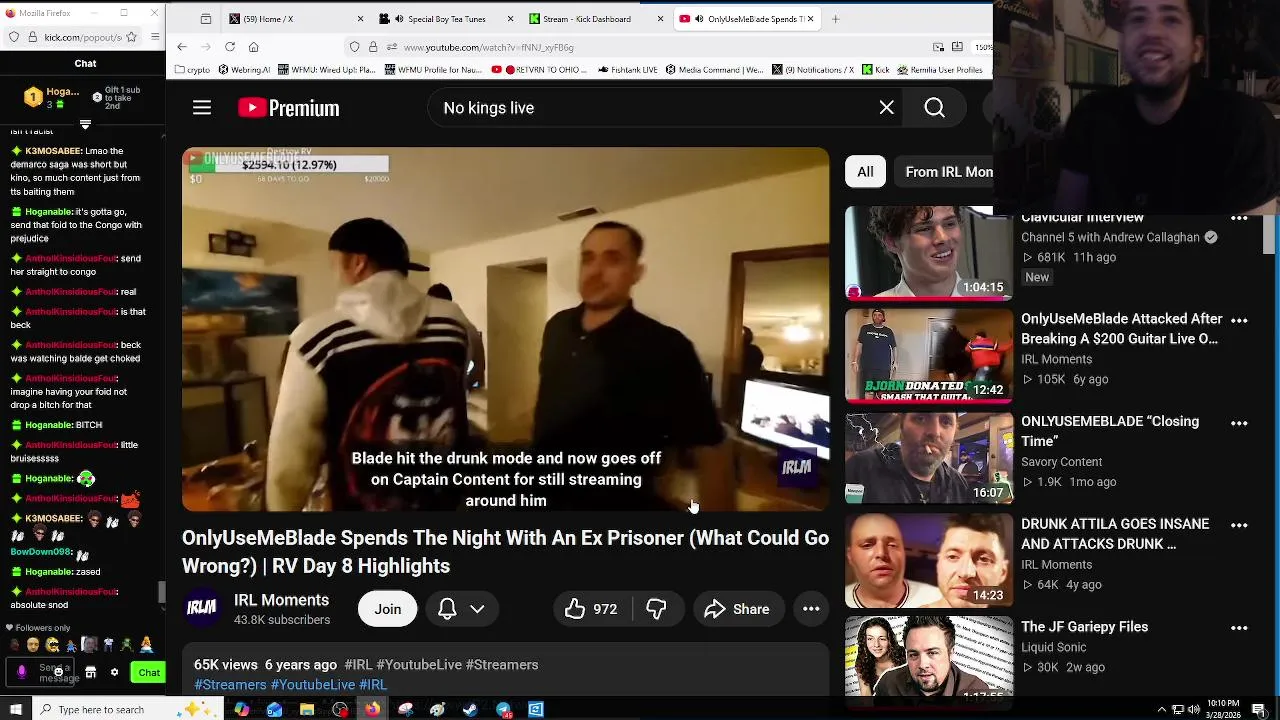
Task: Open File Explorer from the taskbar
Action: pyautogui.click(x=307, y=710)
